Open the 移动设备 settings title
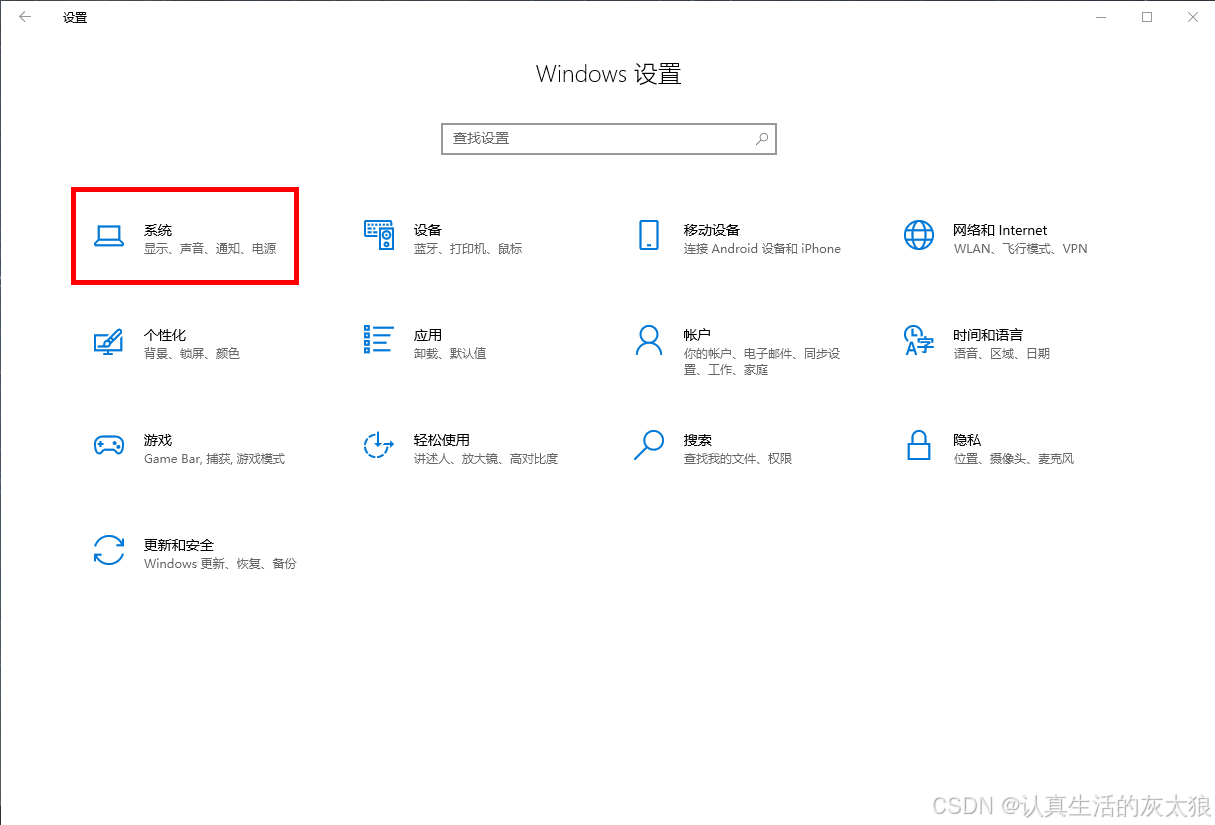Screen dimensions: 1215x825 click(712, 230)
